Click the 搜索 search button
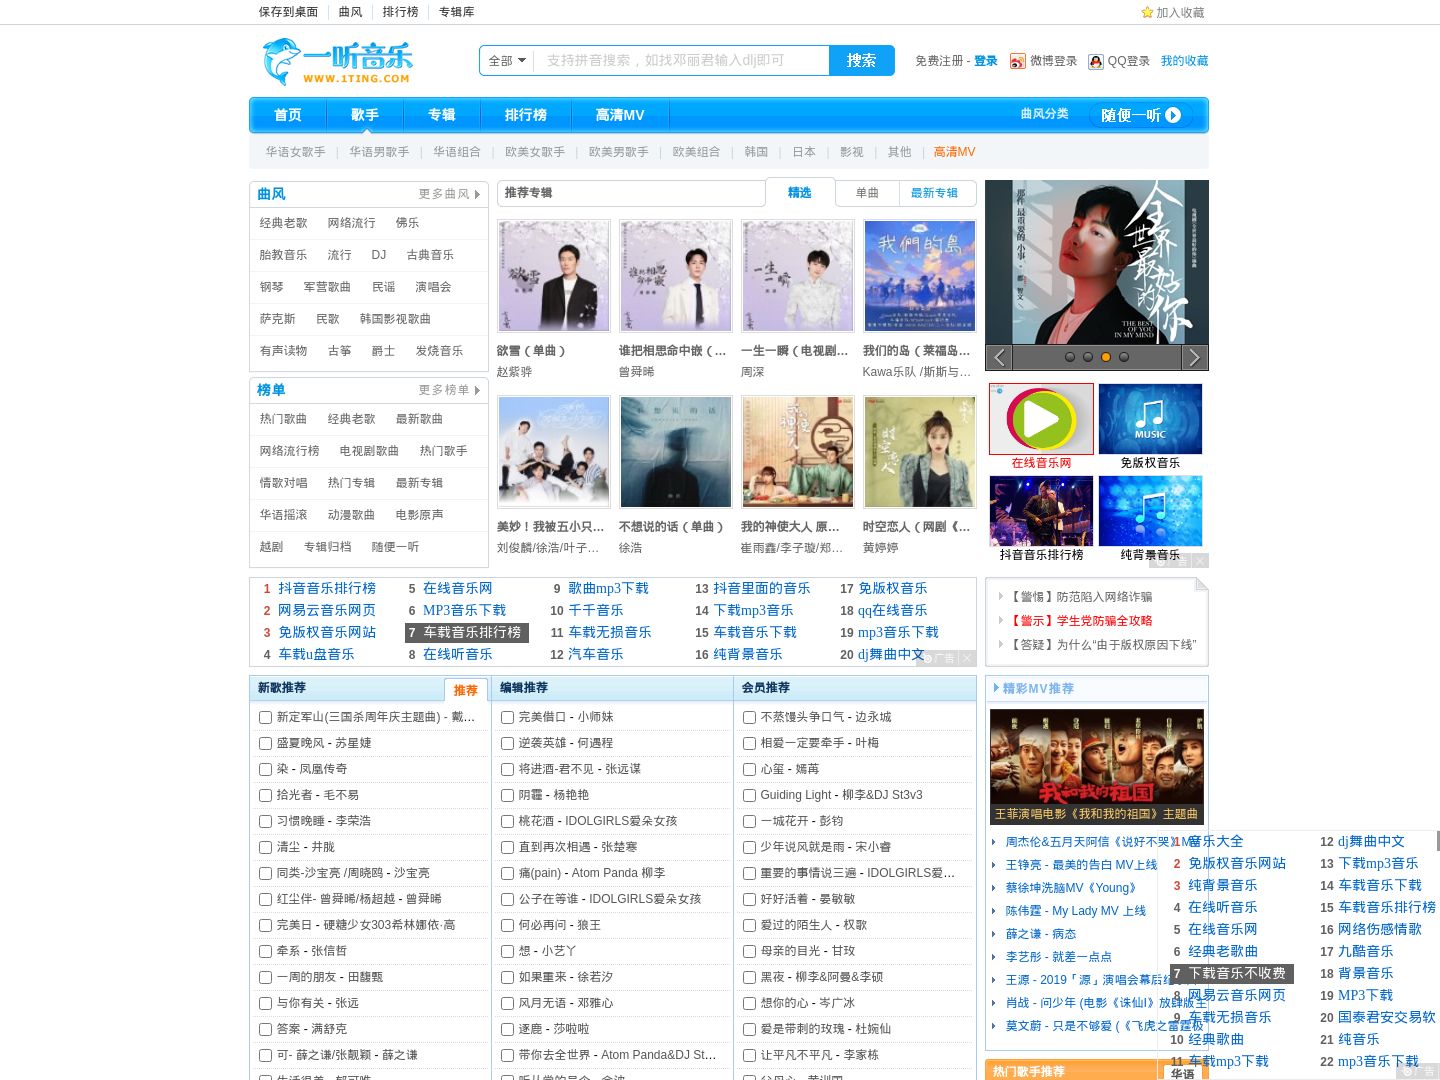The height and width of the screenshot is (1080, 1440). (x=862, y=61)
